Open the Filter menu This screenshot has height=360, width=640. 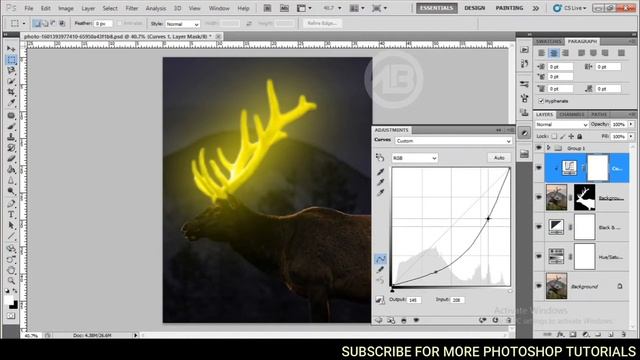click(131, 8)
